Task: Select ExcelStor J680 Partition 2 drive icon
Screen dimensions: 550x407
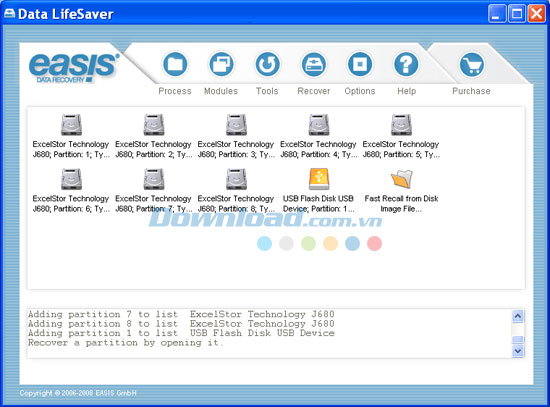Action: (154, 125)
